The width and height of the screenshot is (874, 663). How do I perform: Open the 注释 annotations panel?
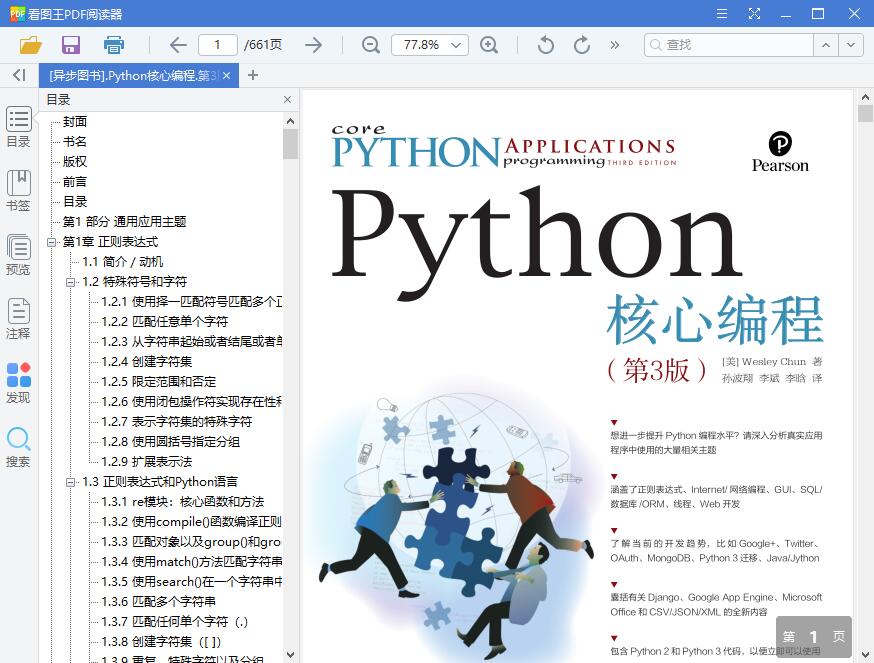click(18, 319)
